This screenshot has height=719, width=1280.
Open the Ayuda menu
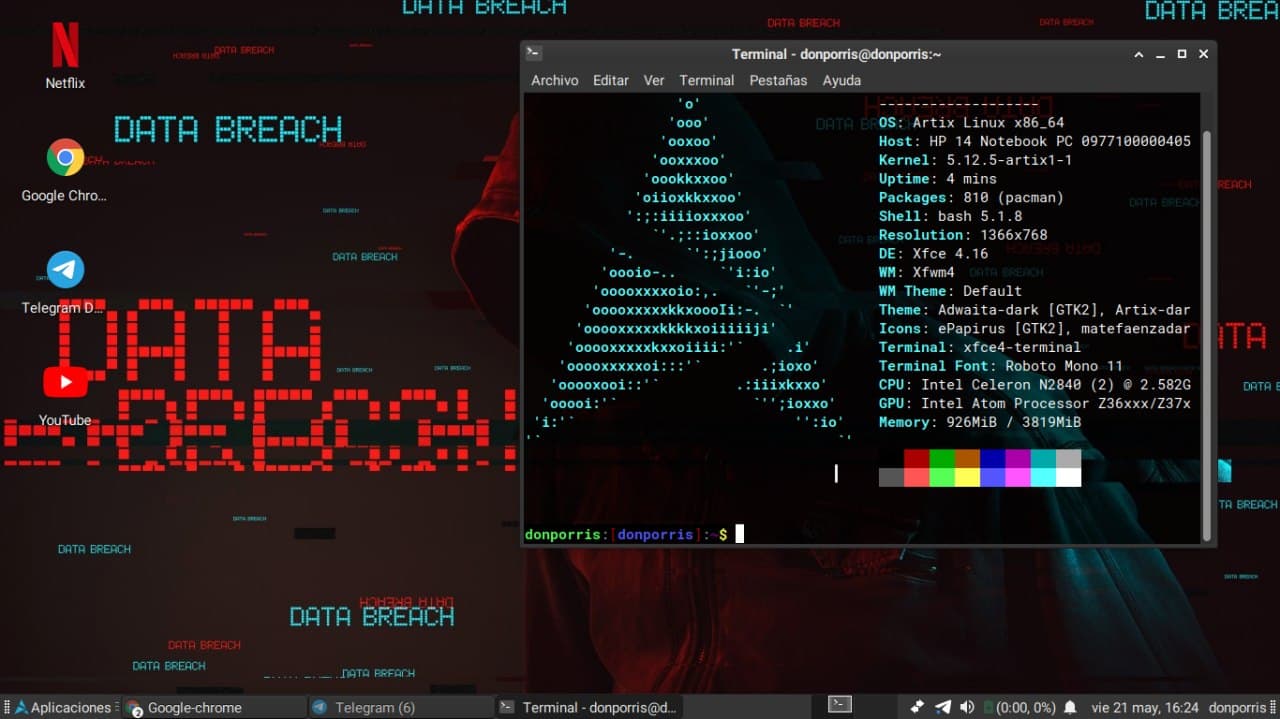point(841,80)
